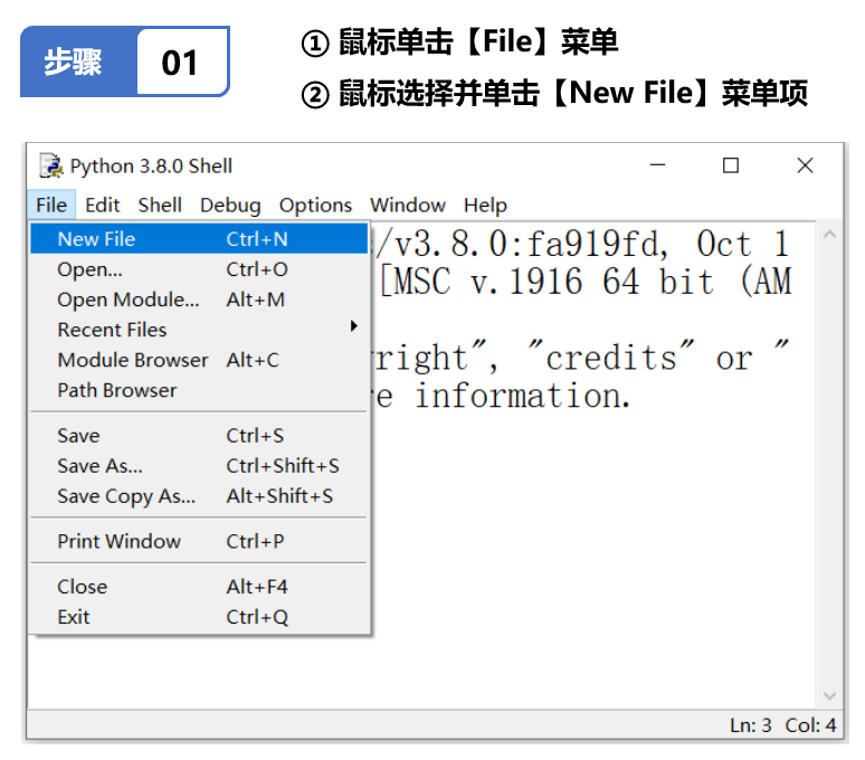Open the Debug menu
The height and width of the screenshot is (760, 865).
tap(230, 205)
